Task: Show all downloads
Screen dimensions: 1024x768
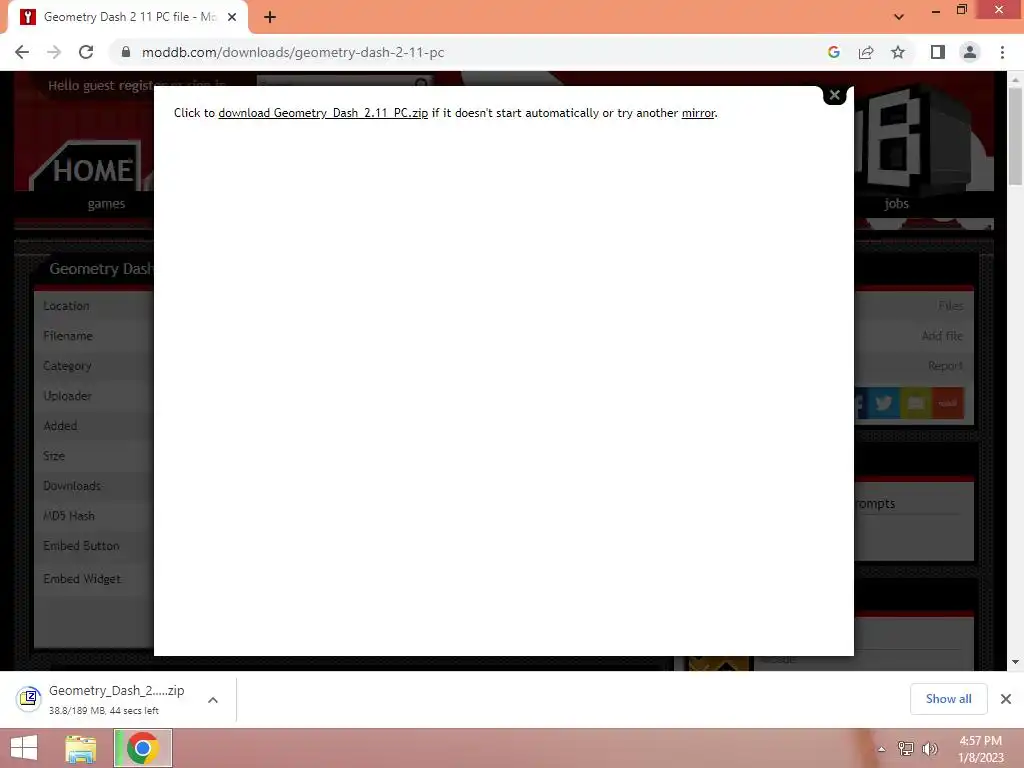Action: [948, 699]
